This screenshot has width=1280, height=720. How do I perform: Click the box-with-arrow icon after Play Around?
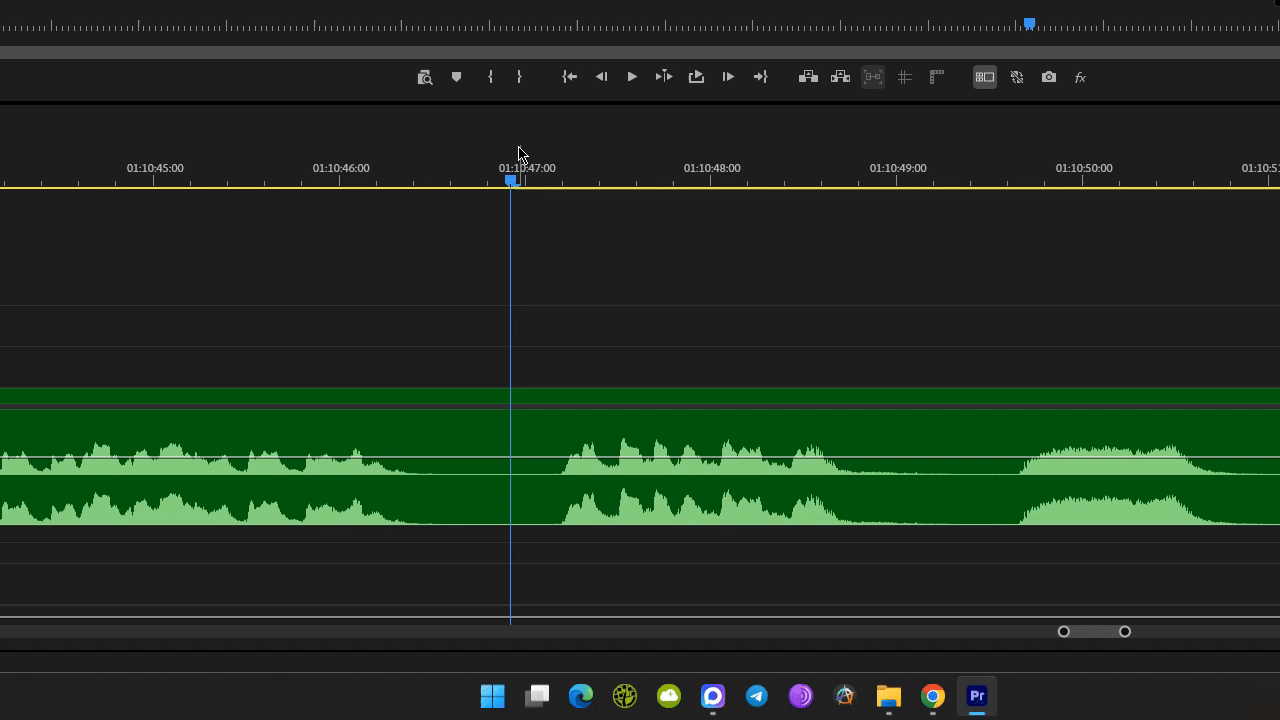696,77
